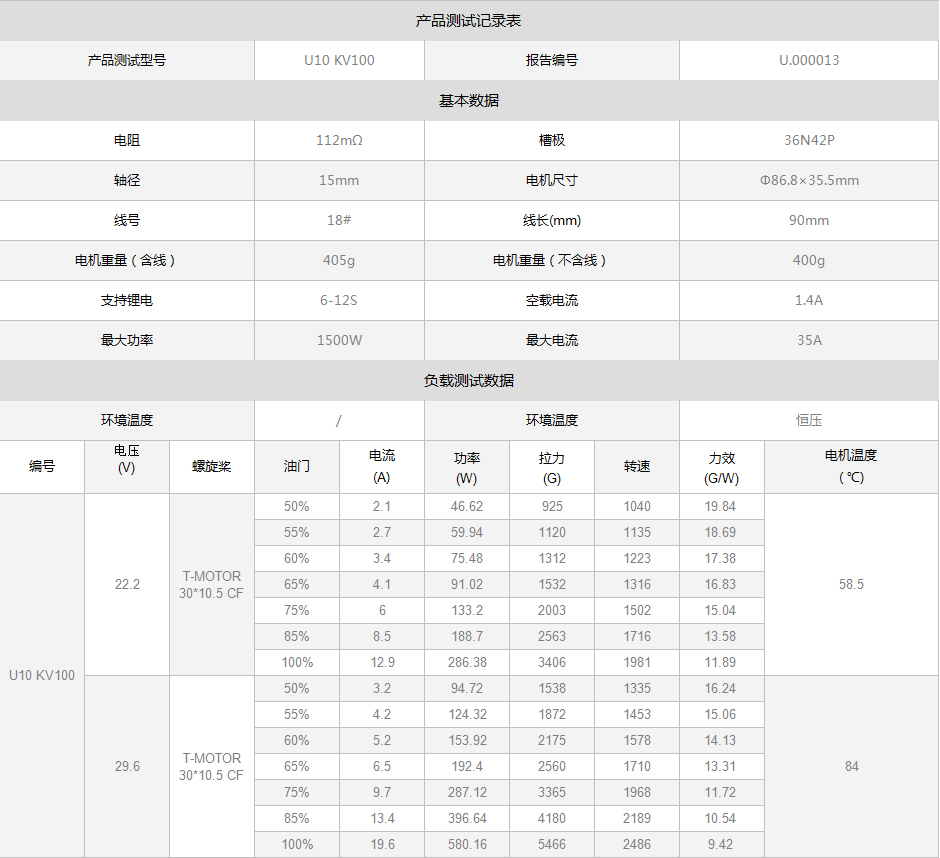Viewport: 940px width, 858px height.
Task: Select motor size Φ86.8×35.5mm cell
Action: [809, 180]
